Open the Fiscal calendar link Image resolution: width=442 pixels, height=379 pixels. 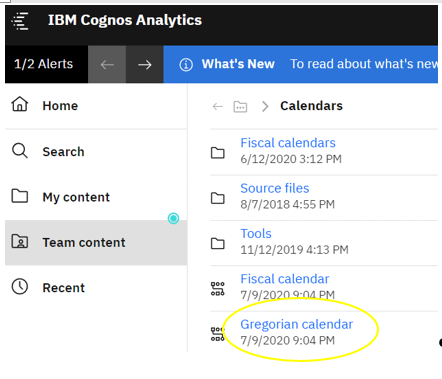[x=285, y=279]
